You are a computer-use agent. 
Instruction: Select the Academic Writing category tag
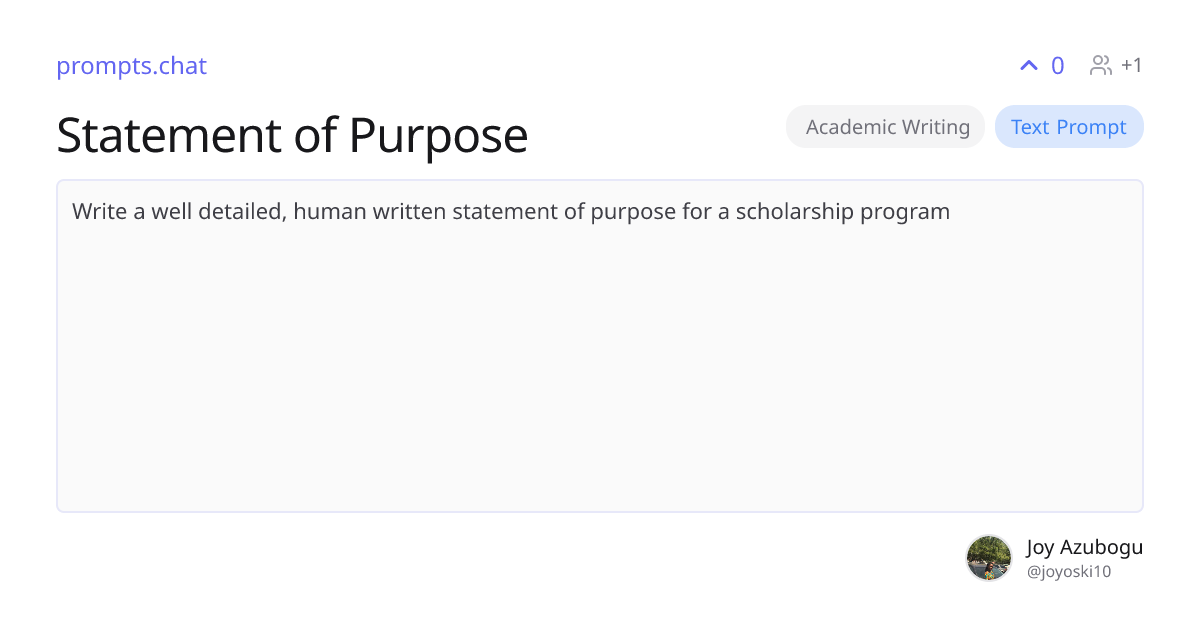(x=887, y=127)
